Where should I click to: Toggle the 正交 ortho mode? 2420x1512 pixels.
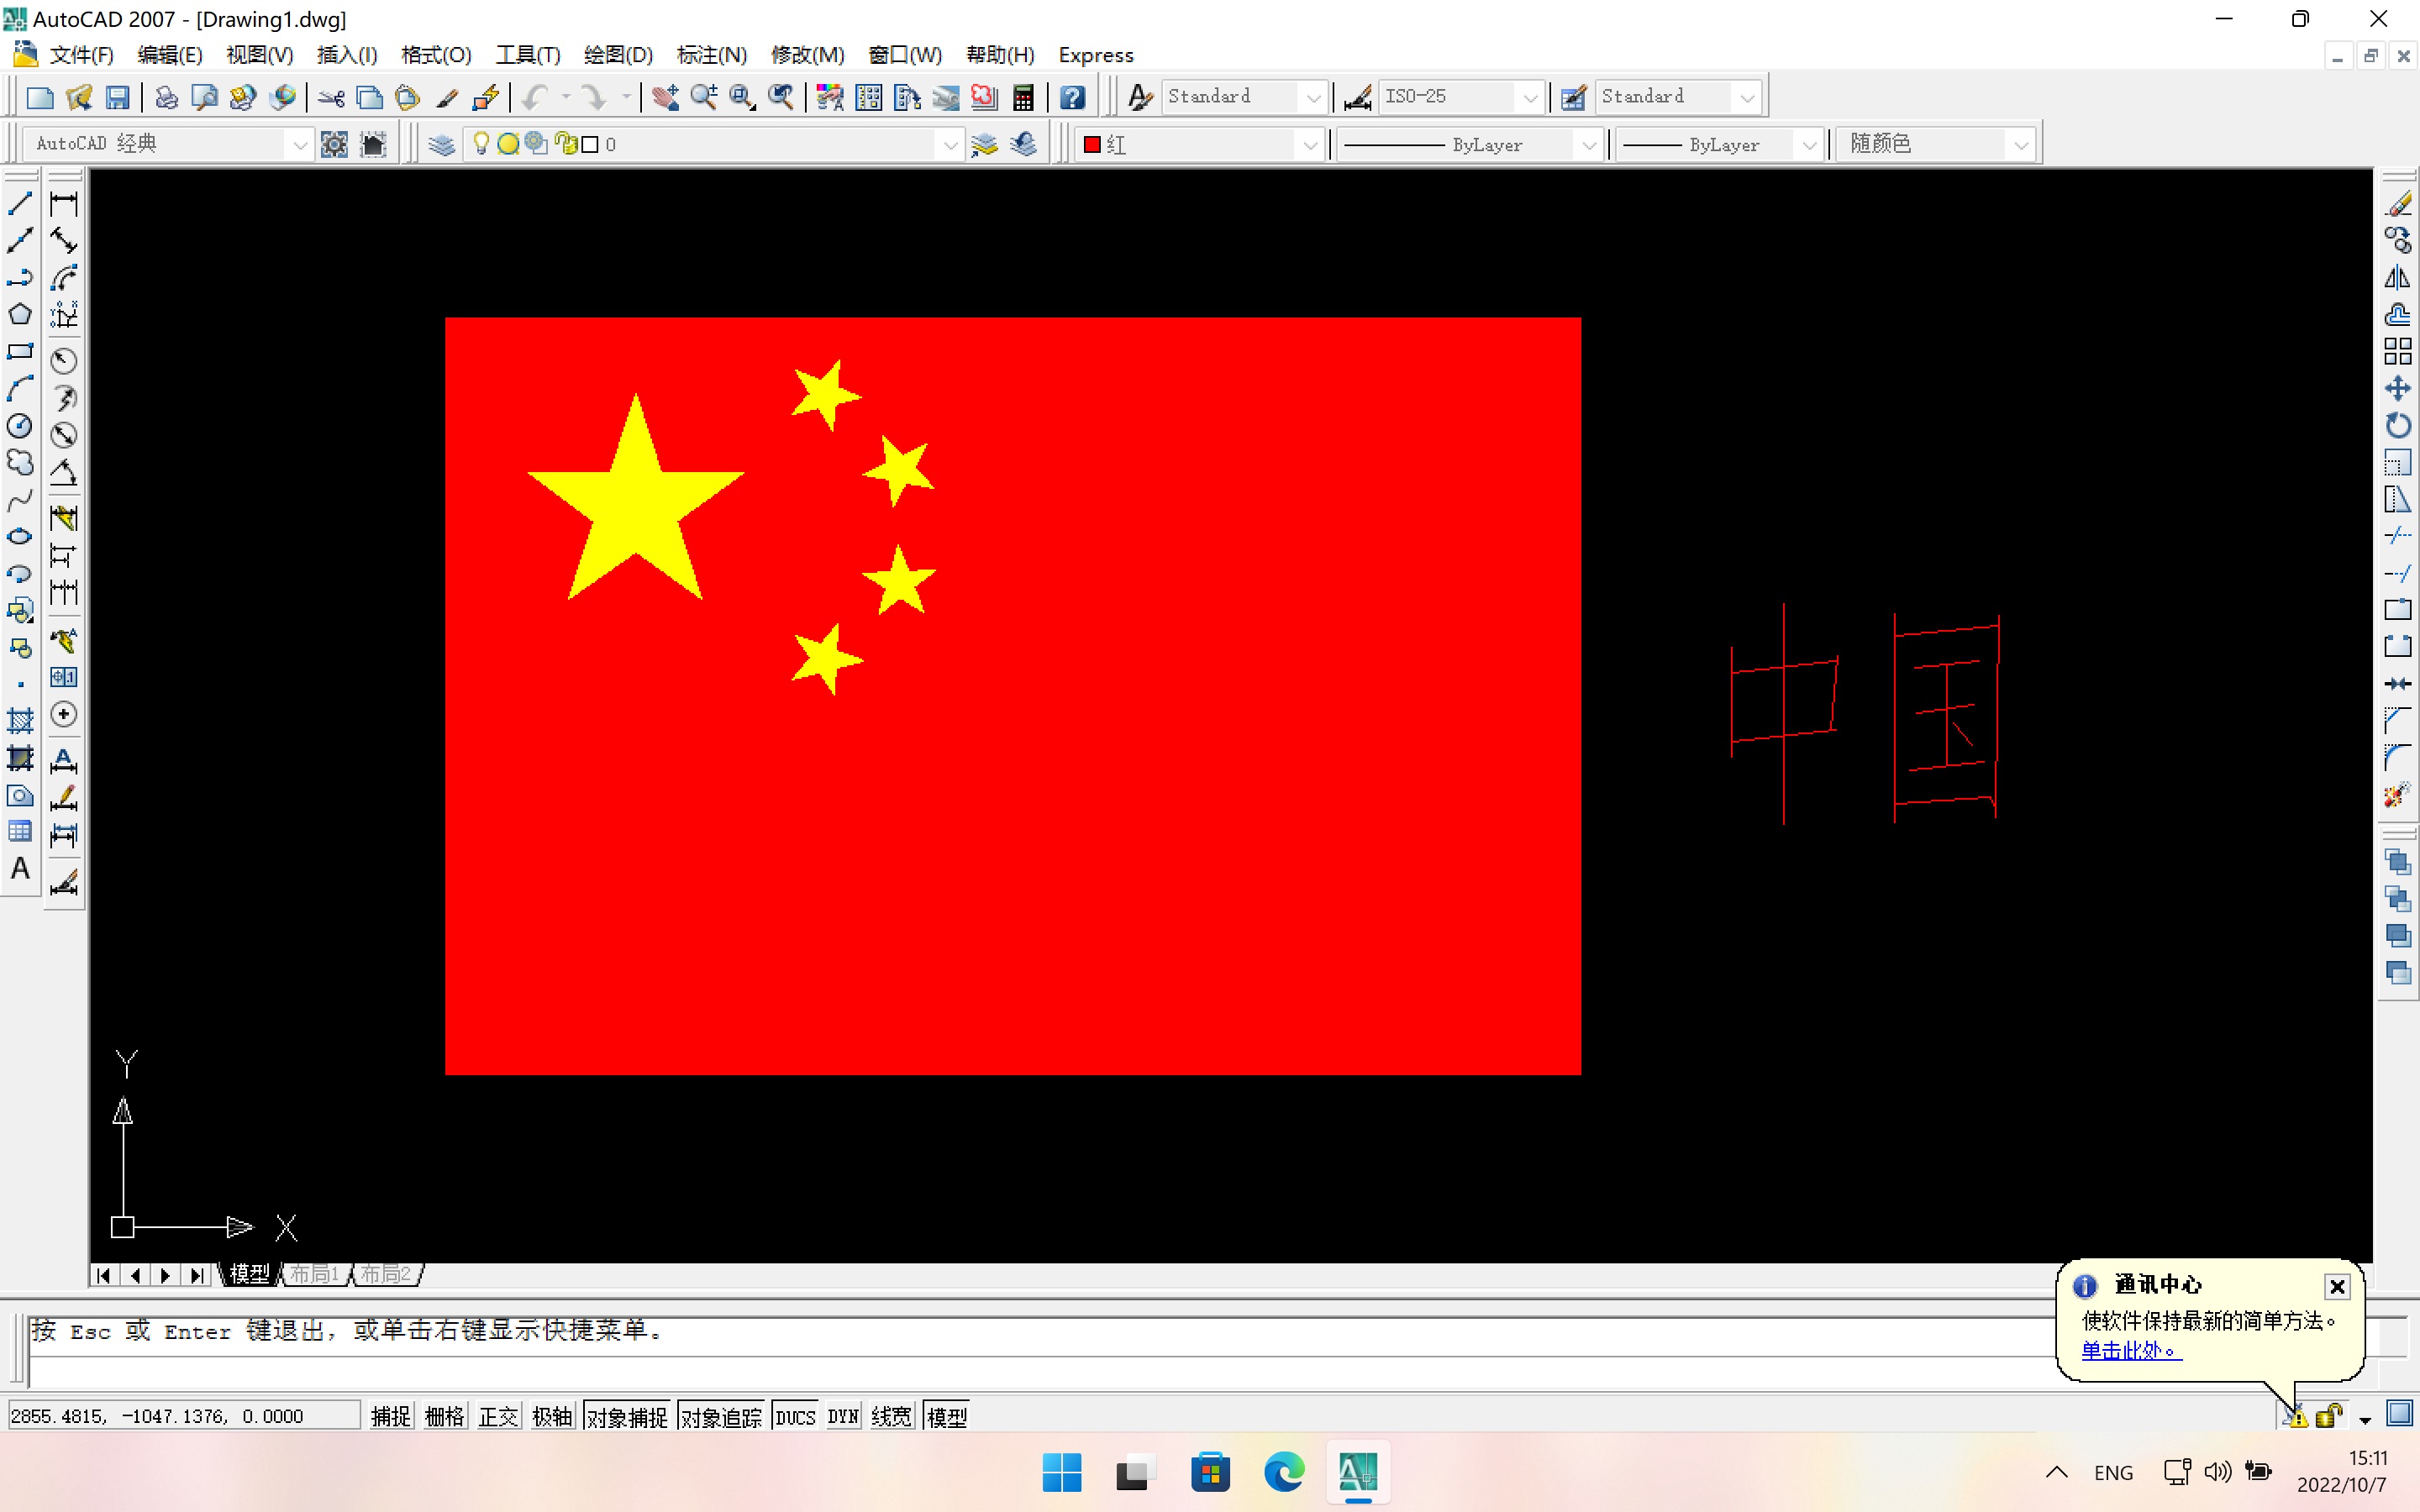tap(498, 1416)
